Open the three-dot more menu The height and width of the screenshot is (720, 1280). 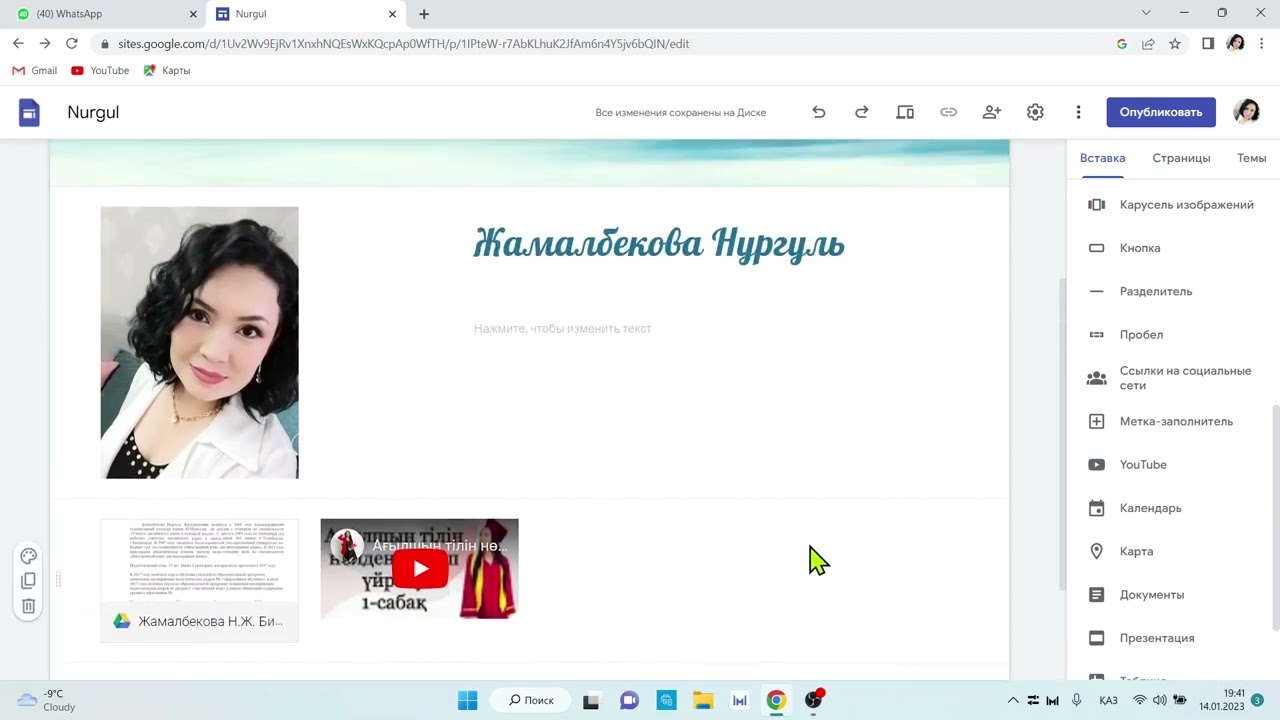tap(1078, 112)
